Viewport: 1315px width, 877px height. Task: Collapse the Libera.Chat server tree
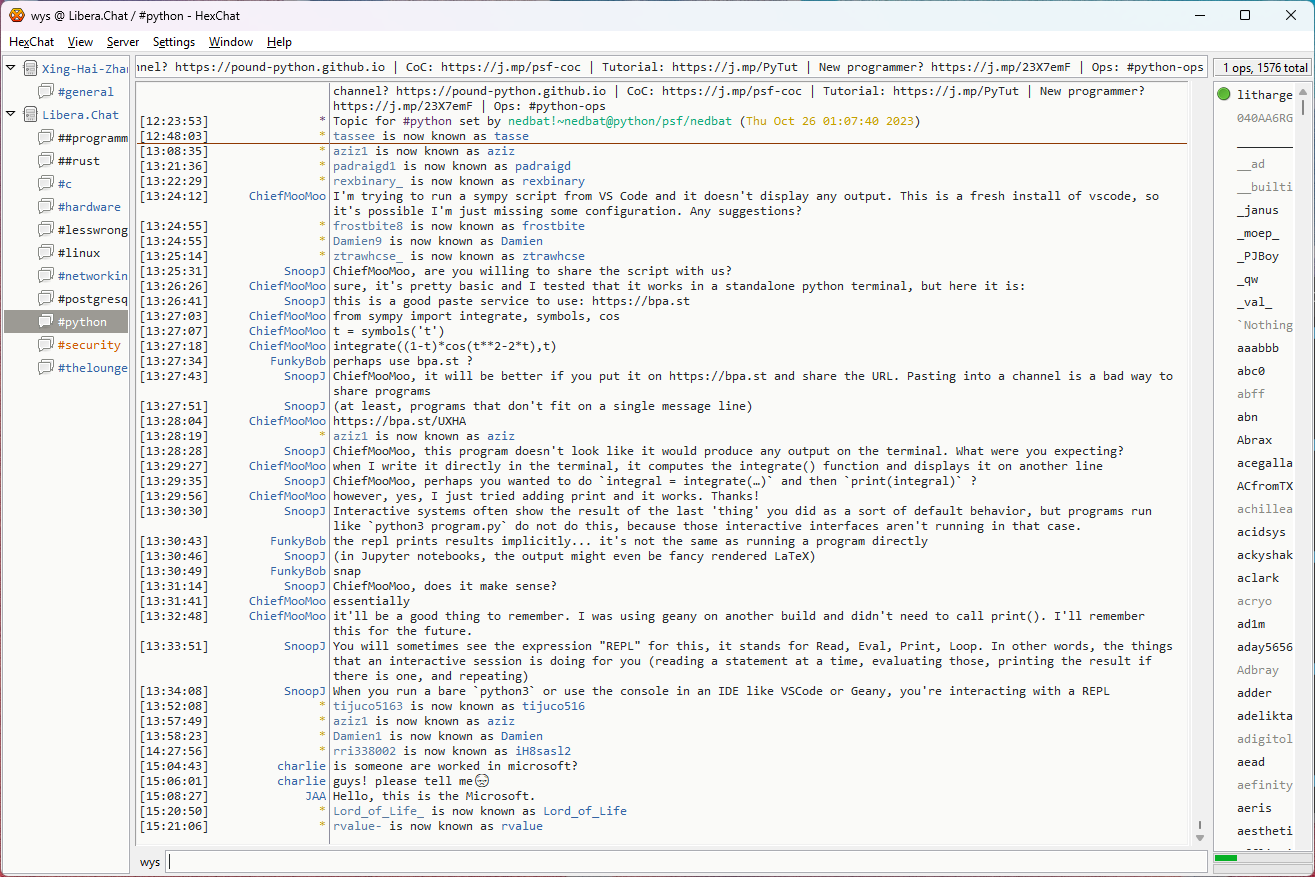pyautogui.click(x=11, y=115)
